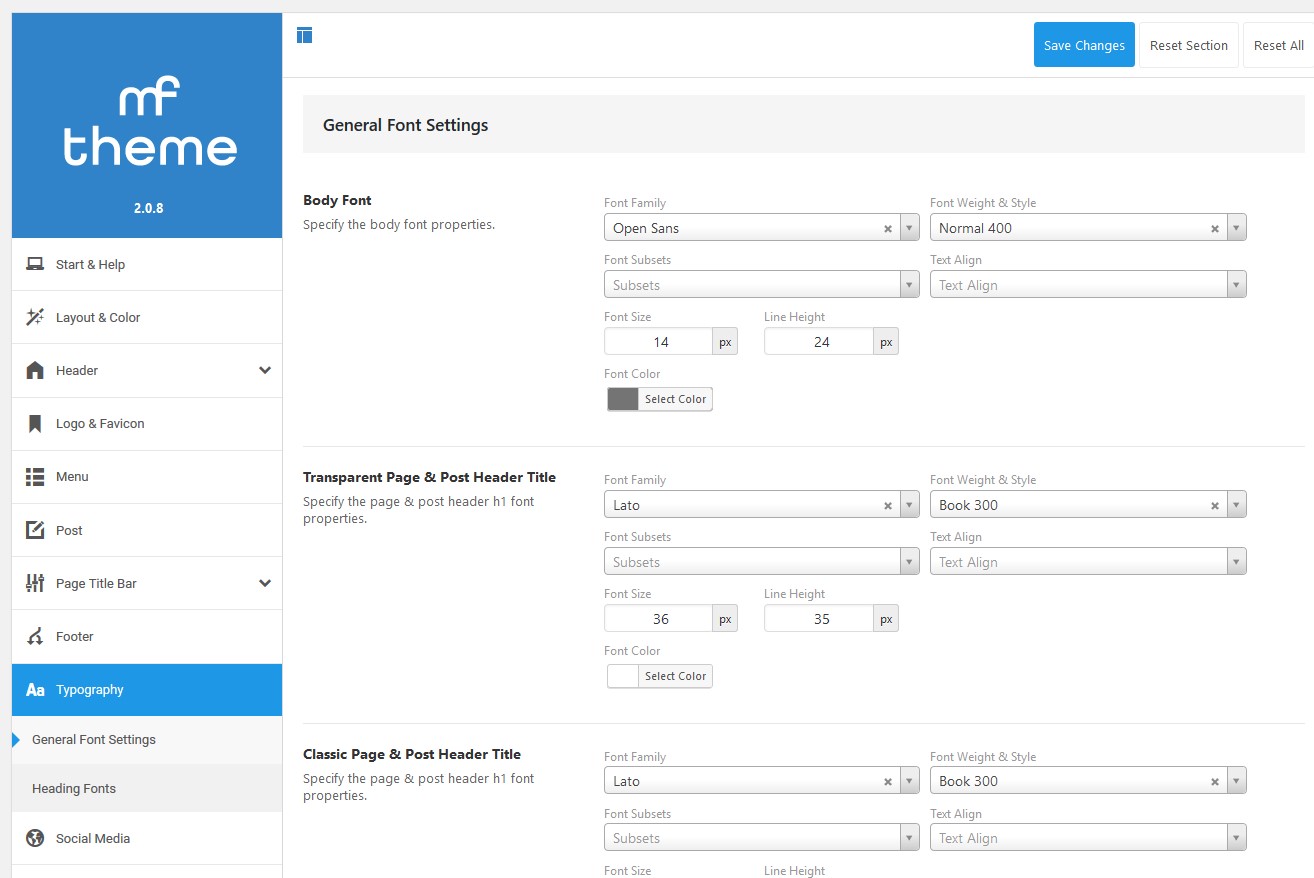Viewport: 1314px width, 878px height.
Task: Clear the Open Sans font family selection
Action: 887,228
